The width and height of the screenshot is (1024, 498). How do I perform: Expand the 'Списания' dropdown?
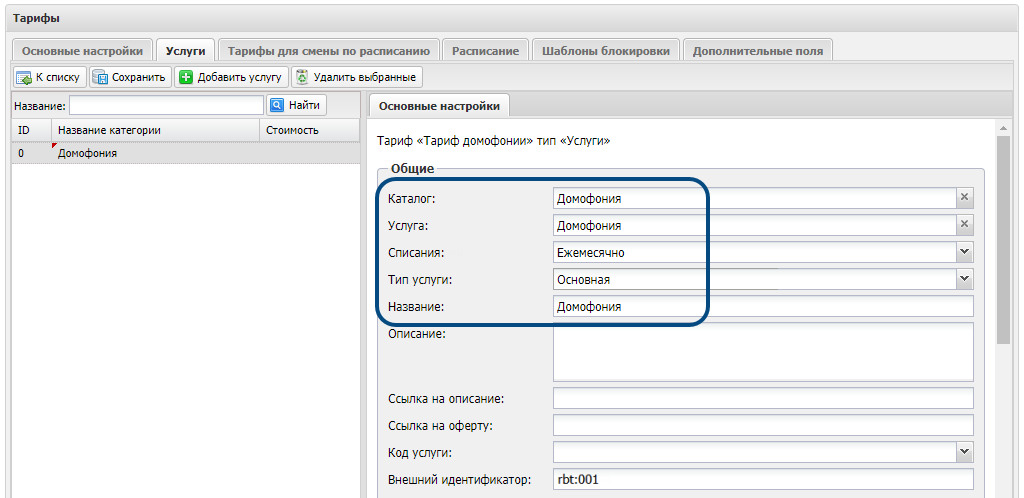point(964,252)
